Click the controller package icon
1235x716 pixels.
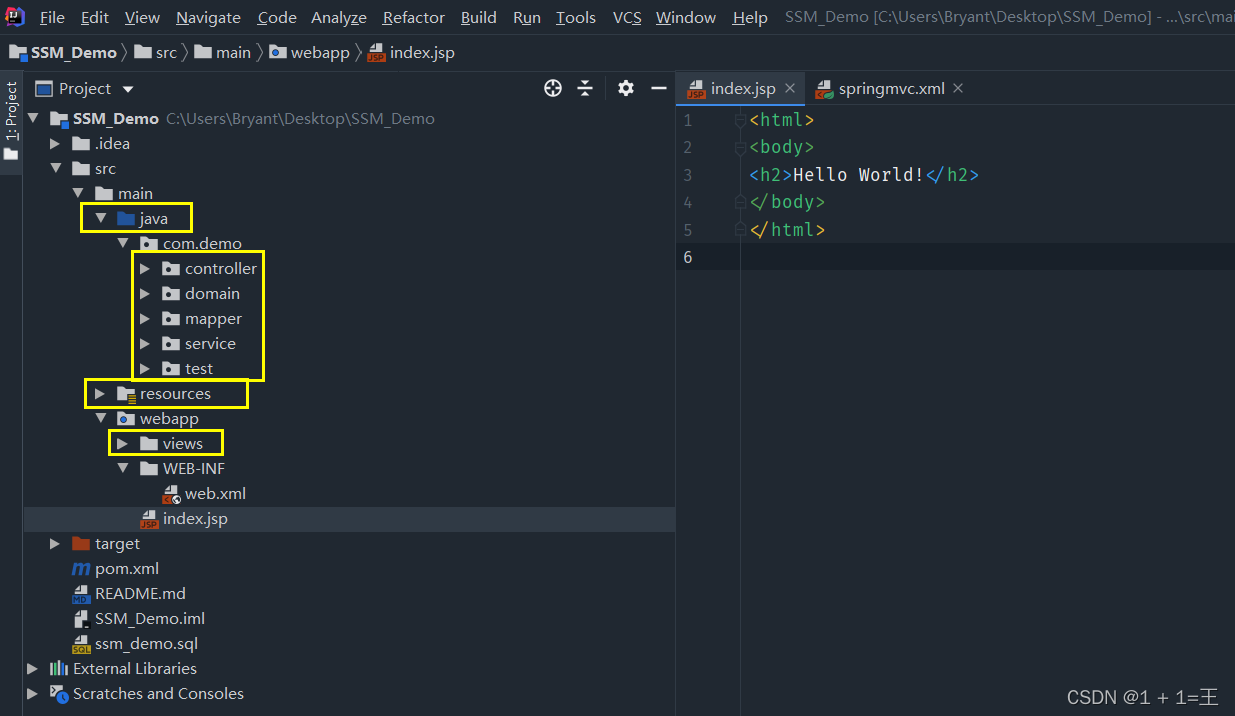click(x=171, y=268)
